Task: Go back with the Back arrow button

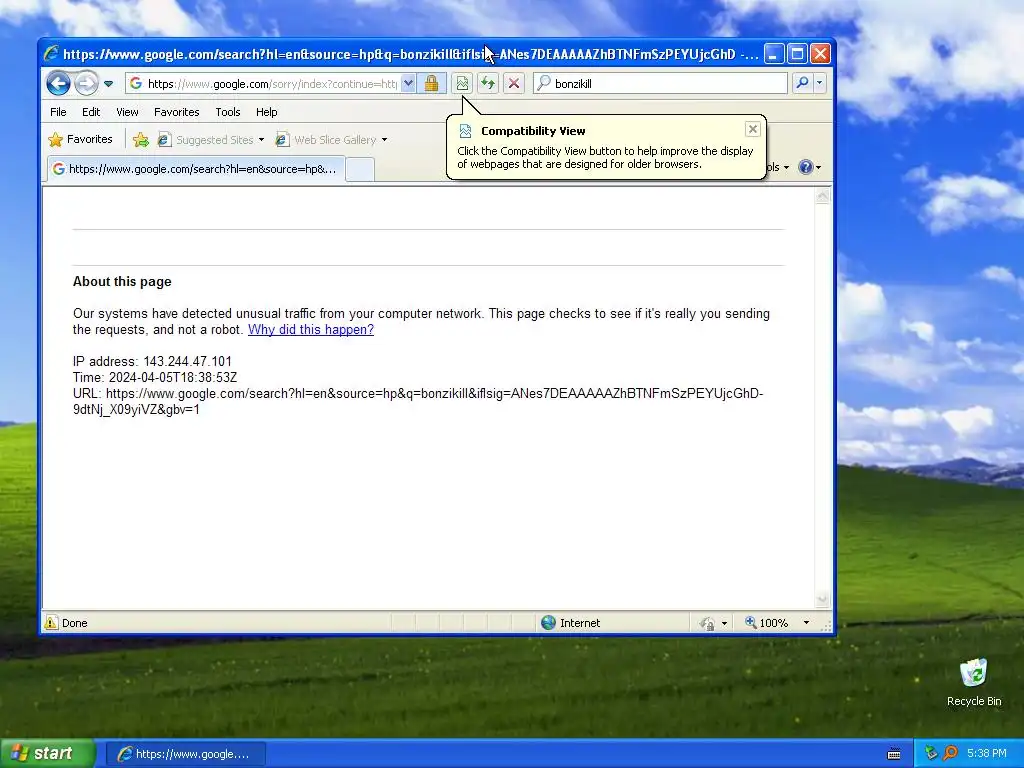Action: point(58,84)
